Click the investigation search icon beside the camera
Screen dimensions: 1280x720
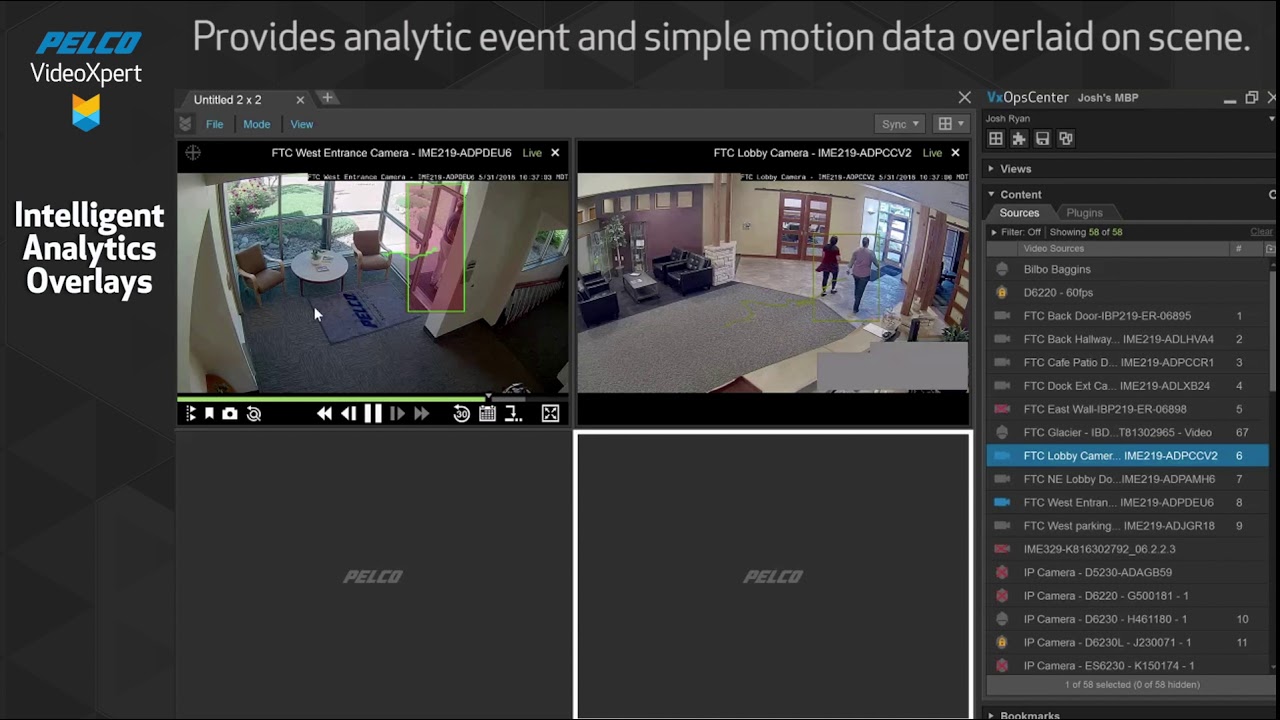click(254, 413)
